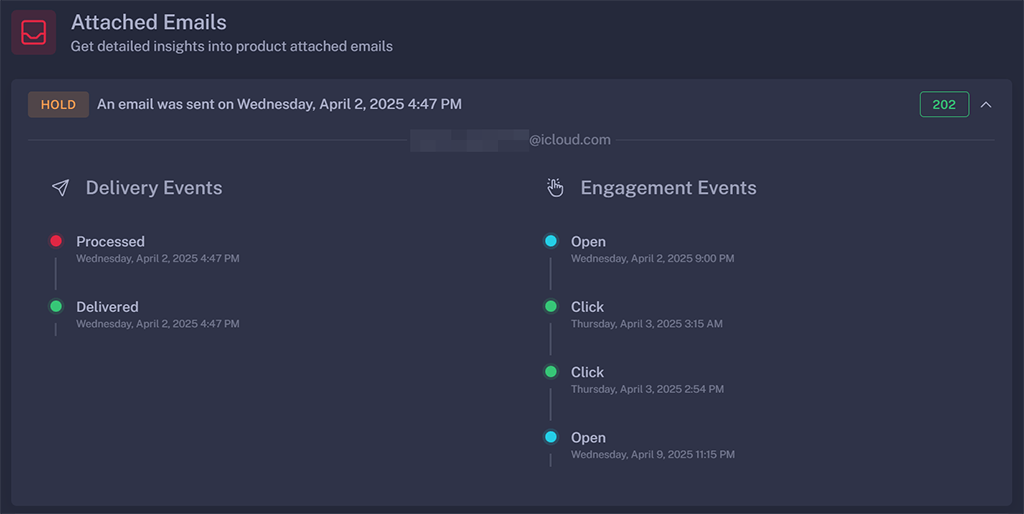This screenshot has height=514, width=1024.
Task: Click the cyan dot for April 2 Open event
Action: point(551,241)
